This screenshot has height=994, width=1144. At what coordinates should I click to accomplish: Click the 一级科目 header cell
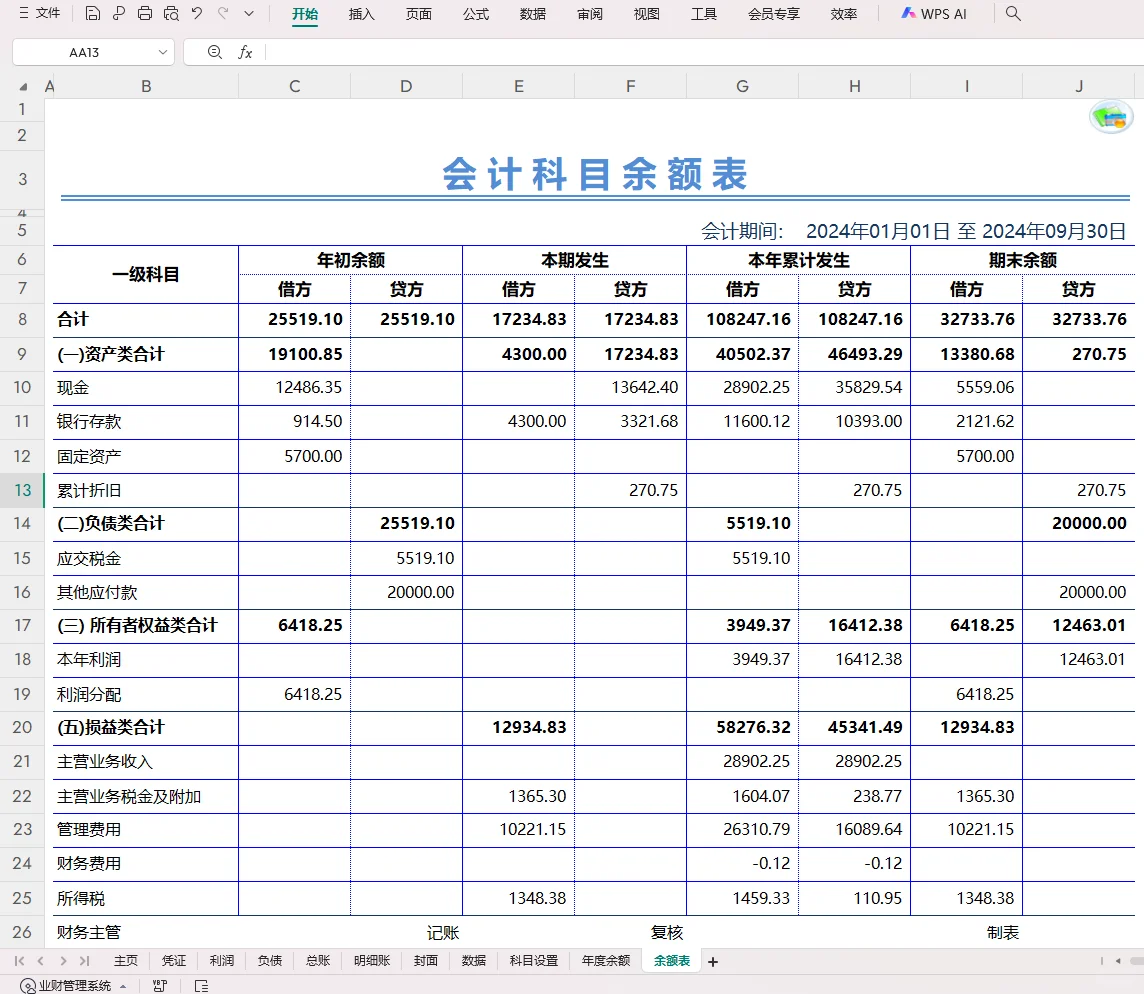click(x=145, y=274)
